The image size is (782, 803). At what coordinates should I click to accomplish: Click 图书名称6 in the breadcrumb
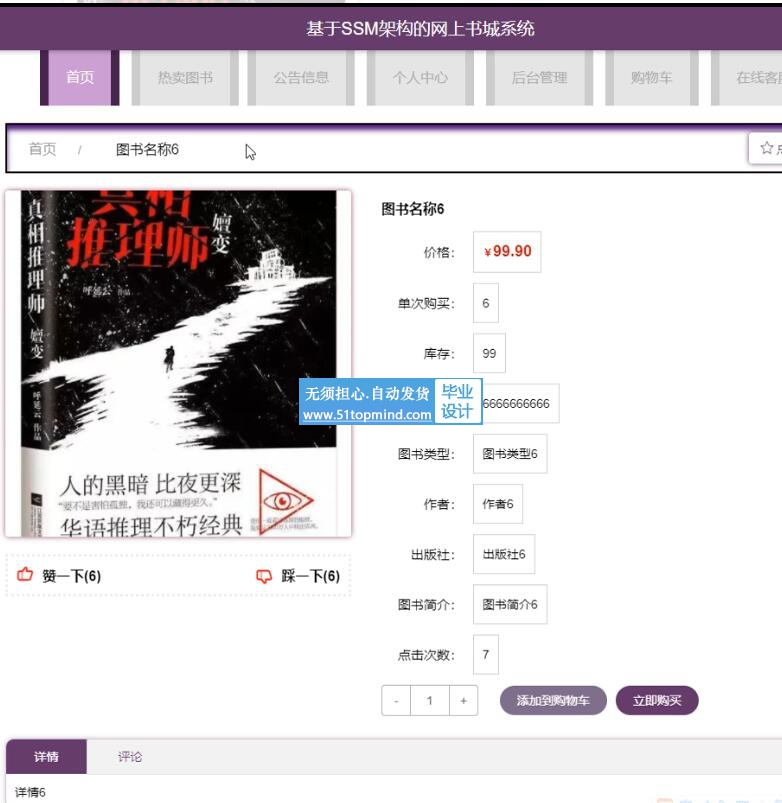[147, 149]
